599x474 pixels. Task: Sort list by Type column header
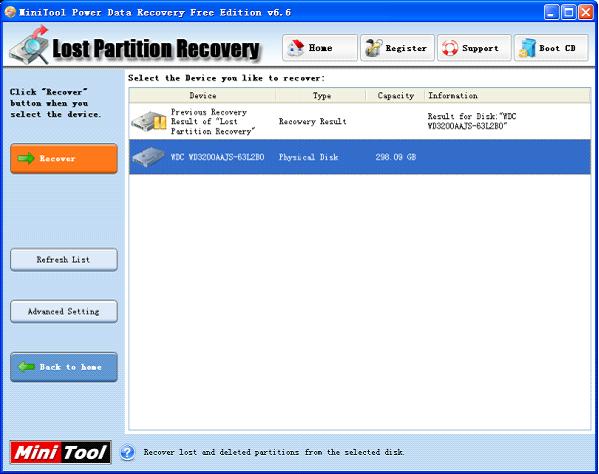[x=321, y=95]
